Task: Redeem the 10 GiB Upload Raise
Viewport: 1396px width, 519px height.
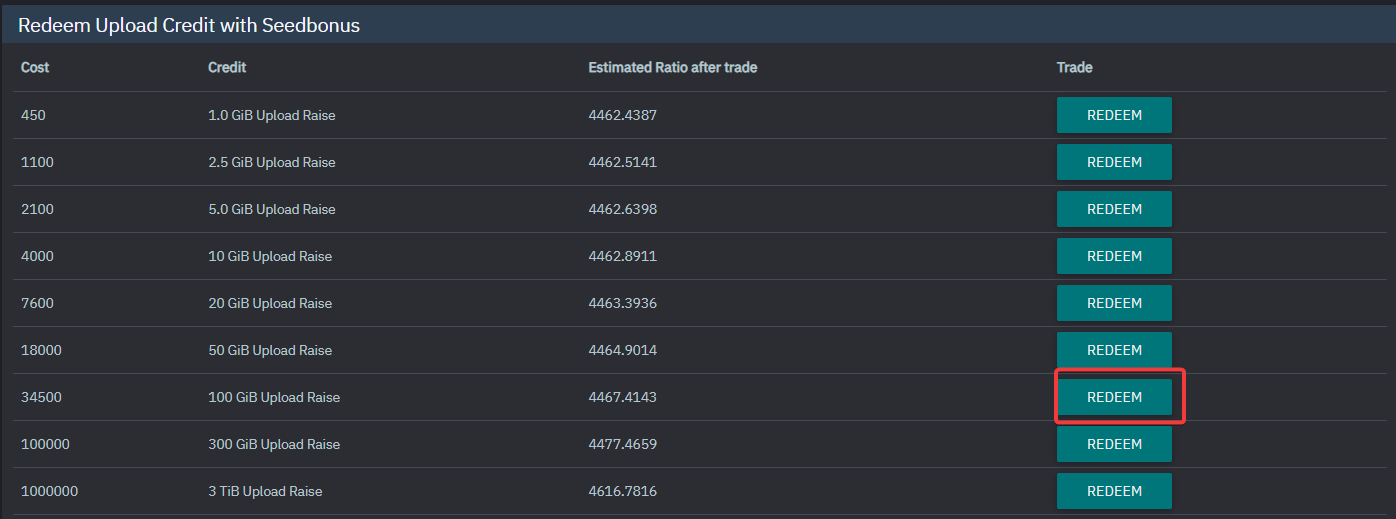Action: [x=1114, y=256]
